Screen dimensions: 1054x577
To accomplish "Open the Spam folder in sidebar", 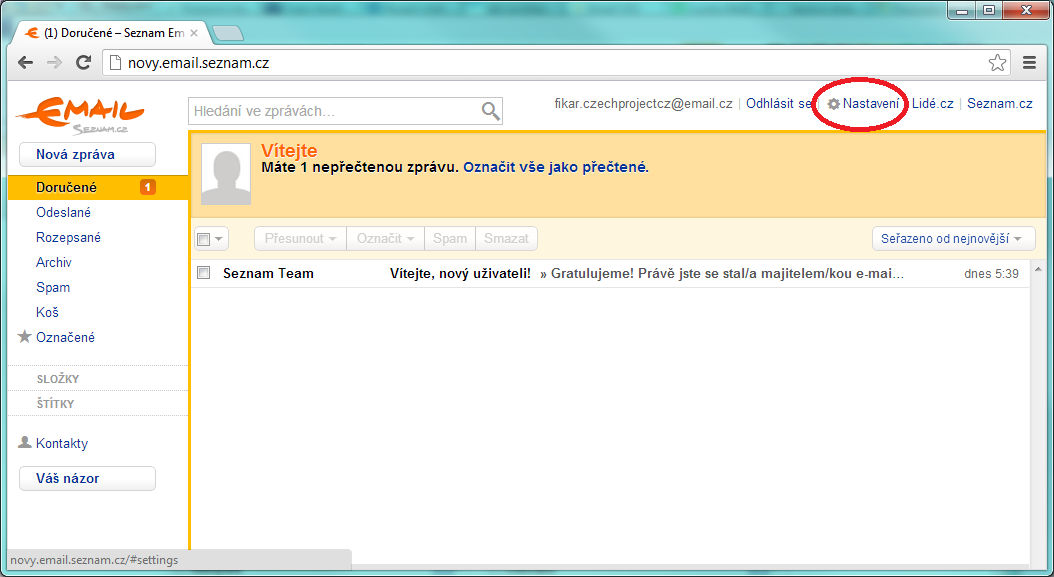I will (x=52, y=287).
